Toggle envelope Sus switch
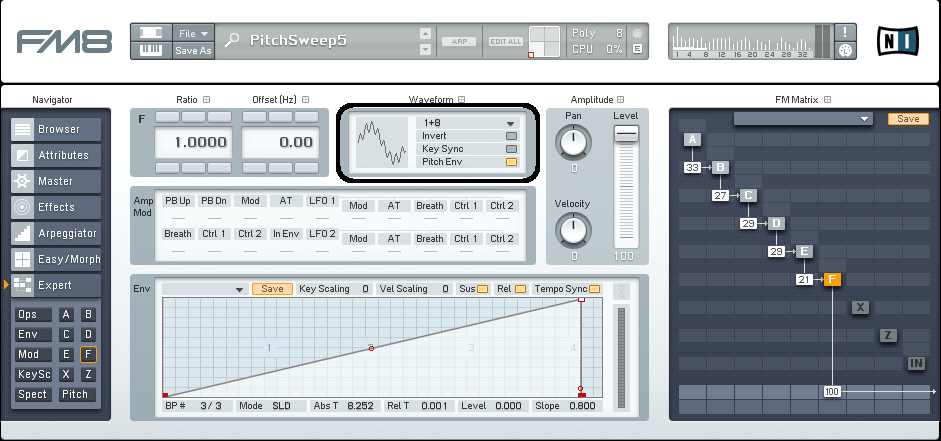Screen dimensions: 941x441 (483, 289)
